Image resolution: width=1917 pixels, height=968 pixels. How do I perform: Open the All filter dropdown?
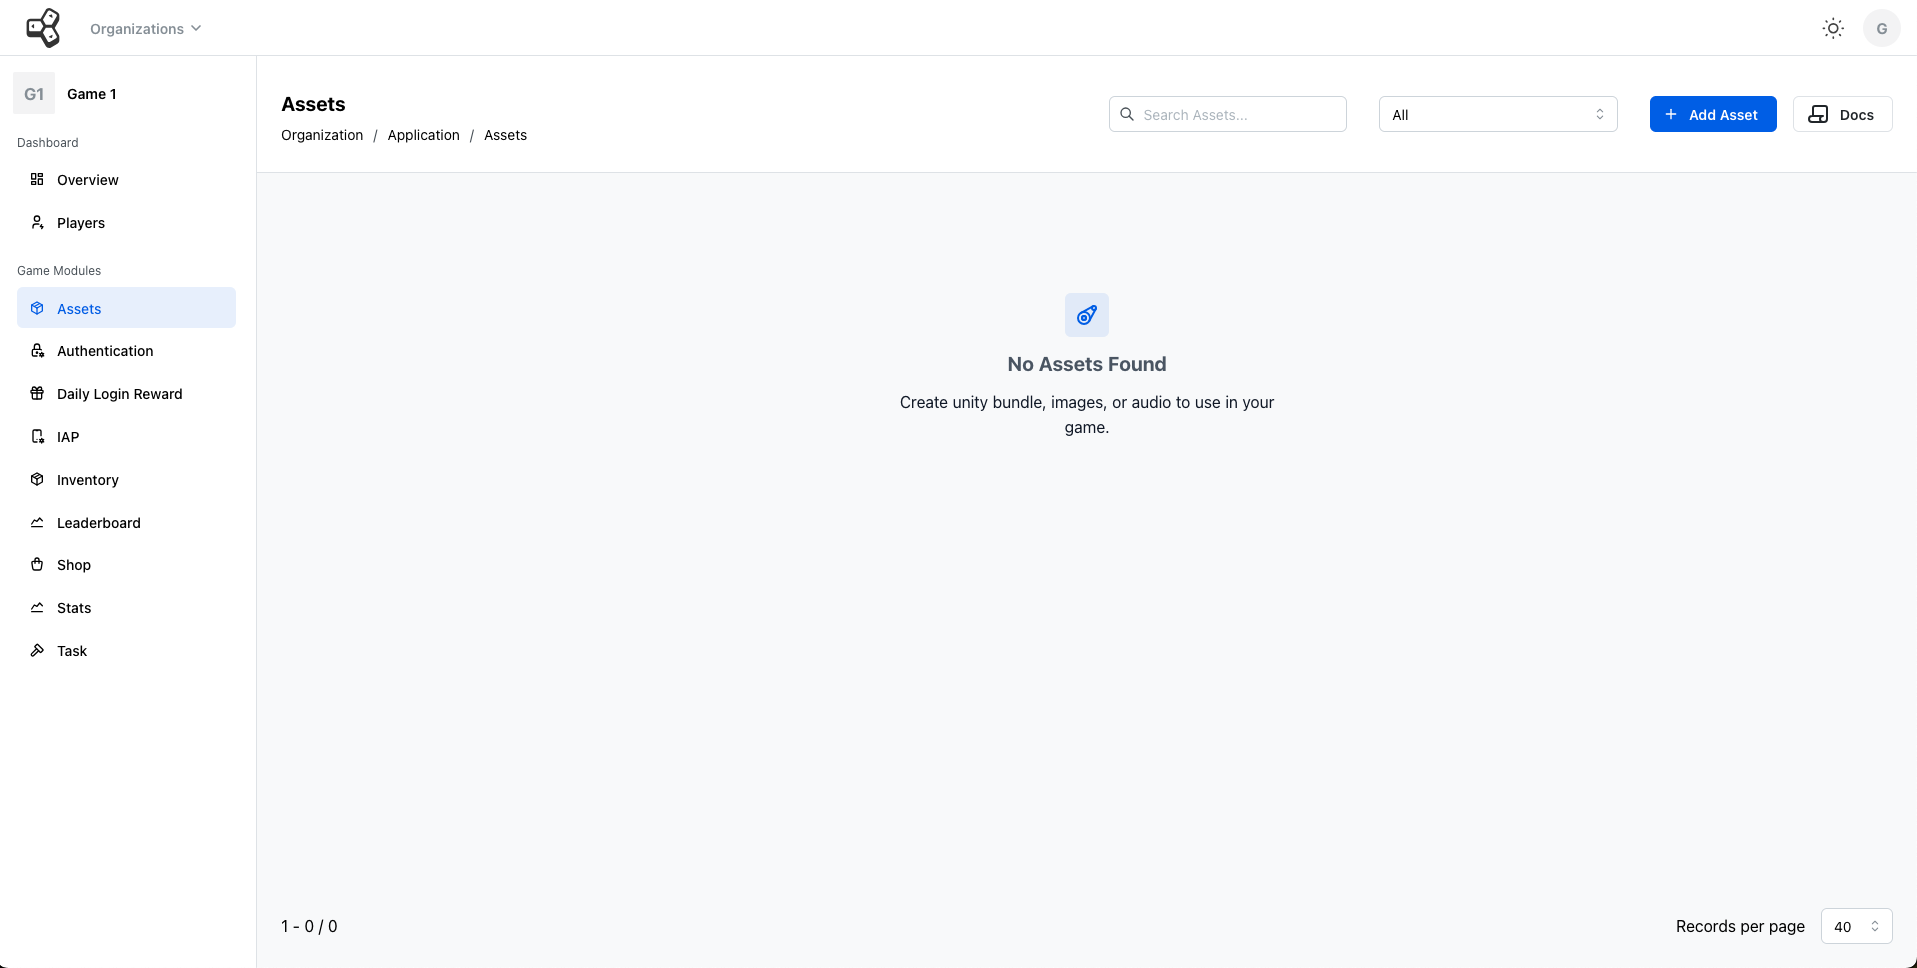pyautogui.click(x=1497, y=114)
